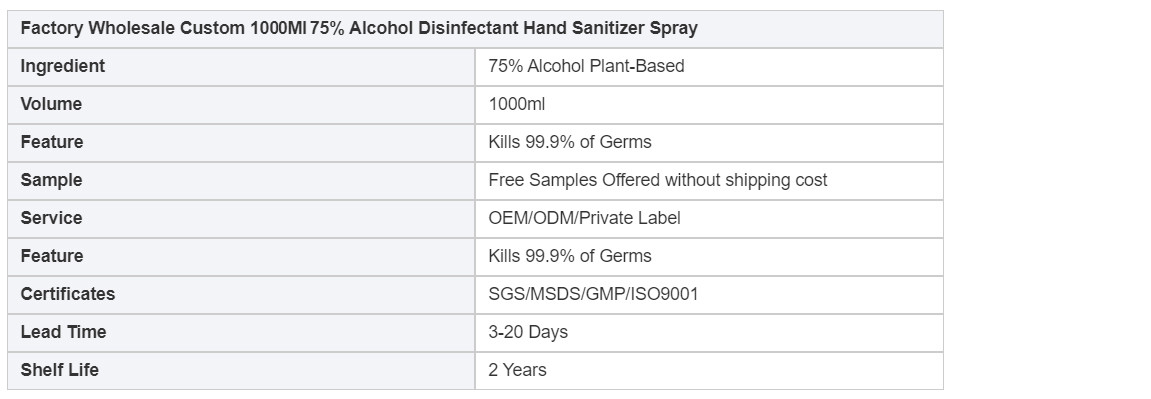Click the 3-20 Days value cell
The width and height of the screenshot is (1151, 399).
coord(709,332)
